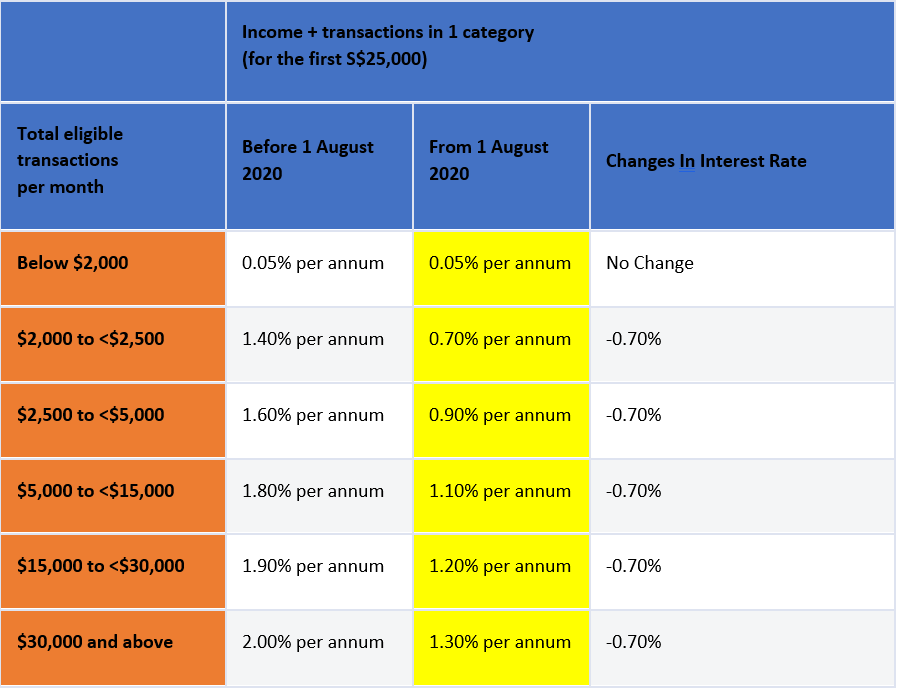Select the '$5,000 to <$15,000' row label

[x=96, y=491]
